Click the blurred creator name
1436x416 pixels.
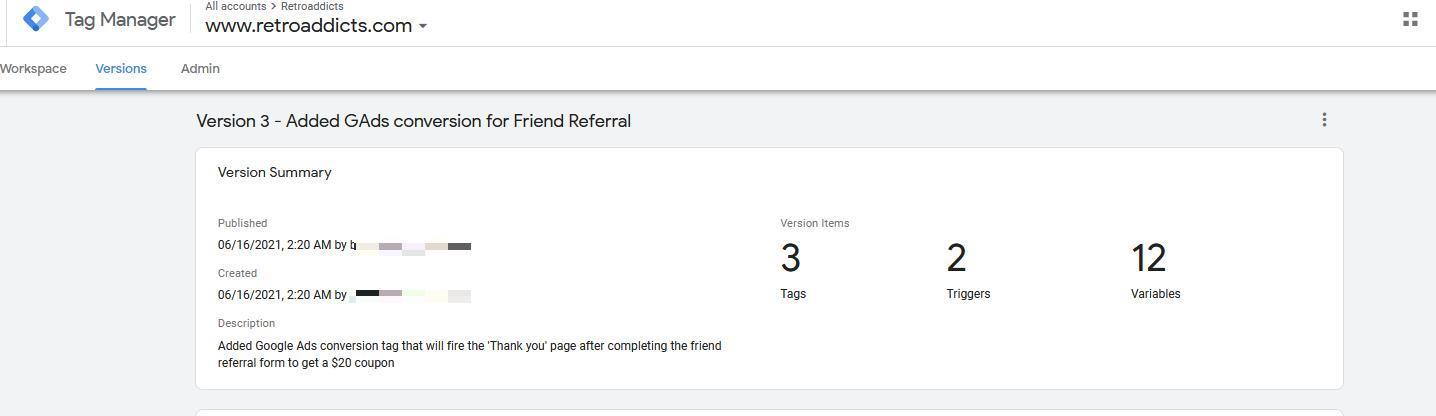click(x=412, y=295)
